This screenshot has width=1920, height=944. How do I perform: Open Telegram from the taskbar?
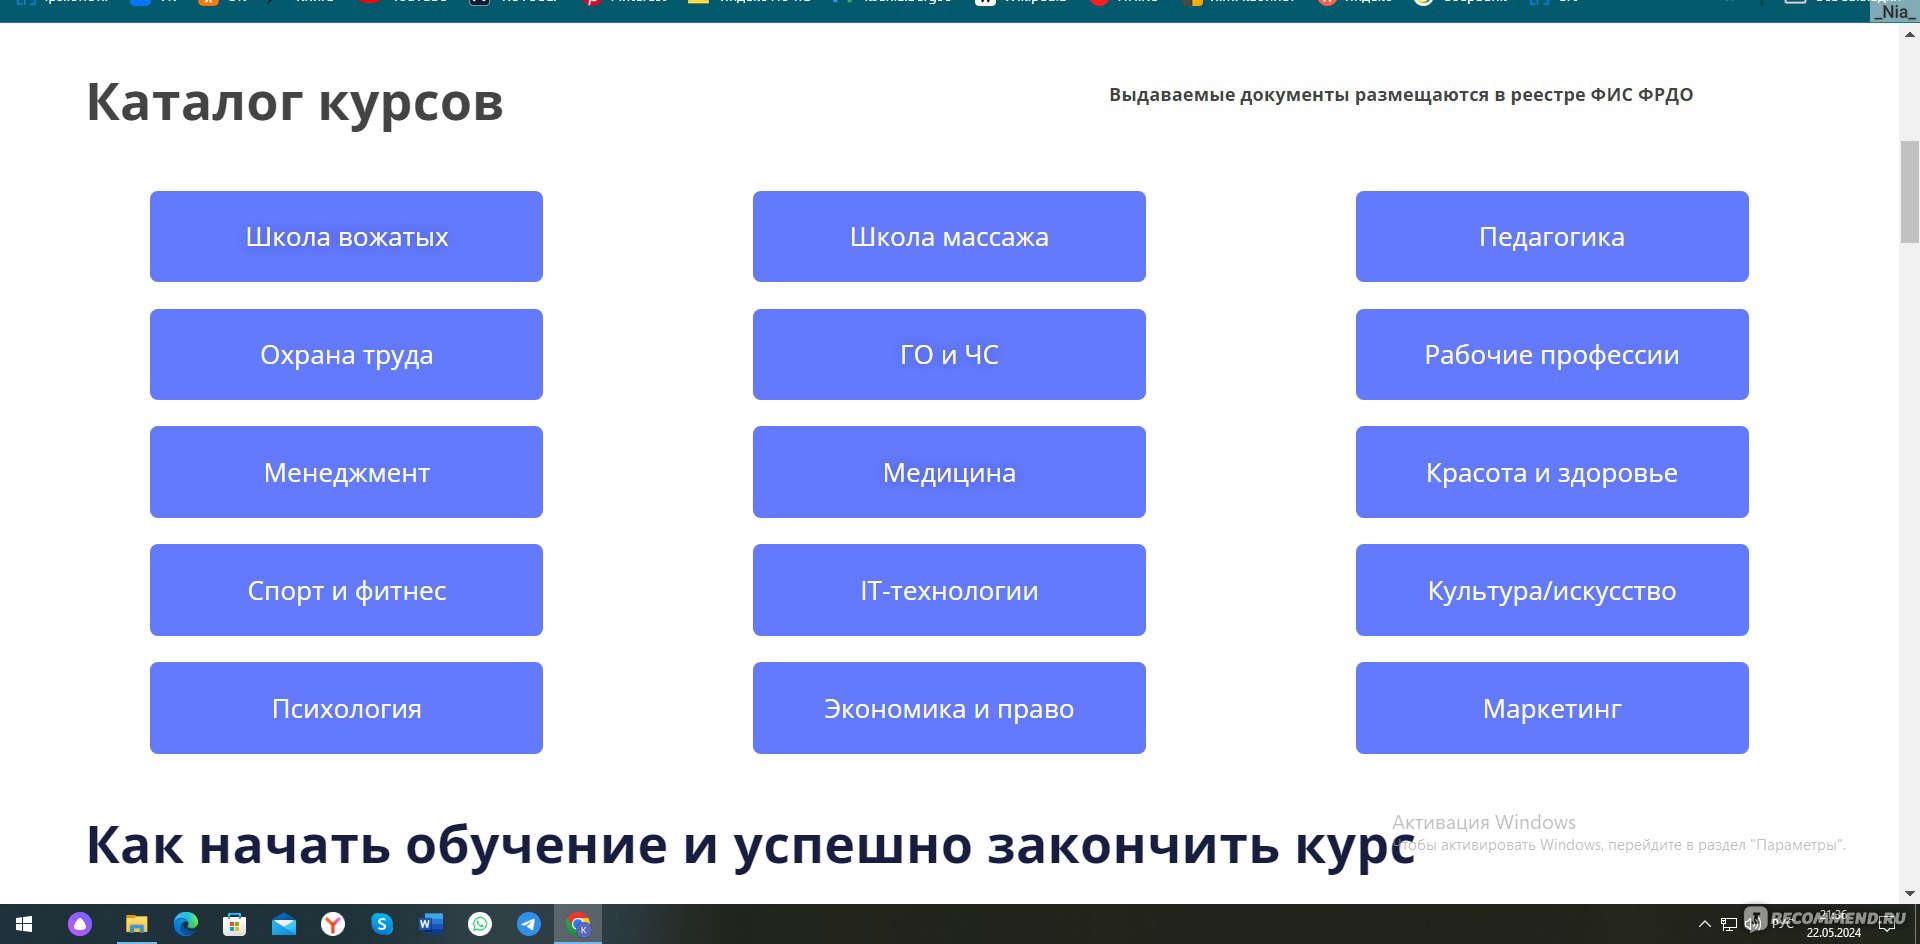click(529, 924)
